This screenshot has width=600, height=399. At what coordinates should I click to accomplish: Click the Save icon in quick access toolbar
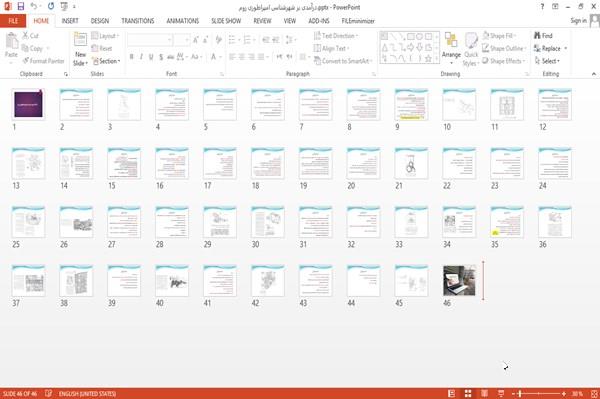click(21, 7)
